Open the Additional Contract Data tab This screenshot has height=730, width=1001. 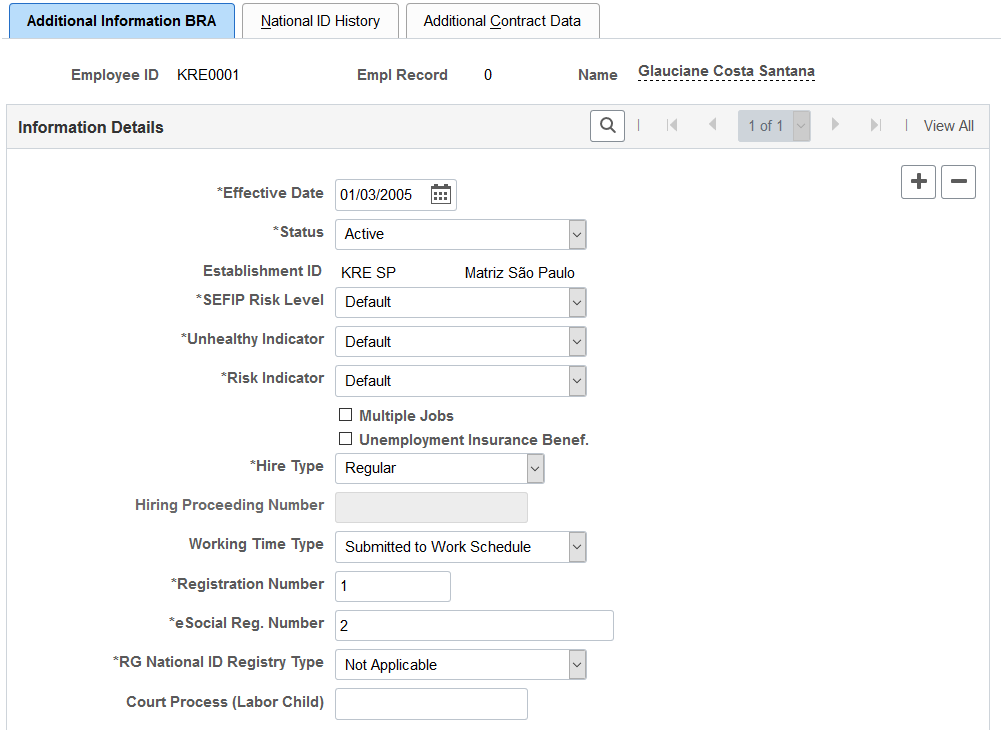[502, 21]
